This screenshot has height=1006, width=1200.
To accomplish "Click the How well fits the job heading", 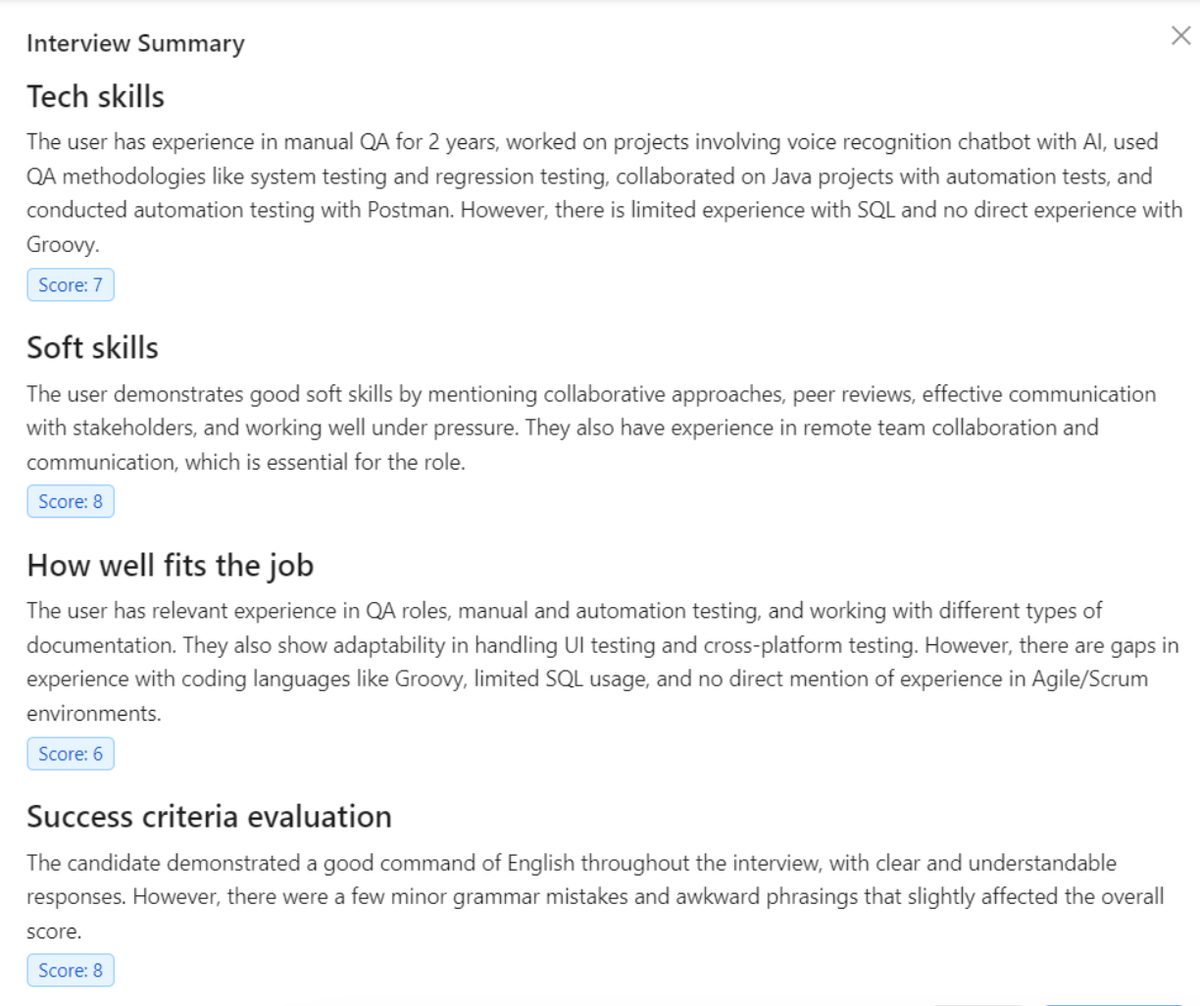I will click(x=170, y=566).
